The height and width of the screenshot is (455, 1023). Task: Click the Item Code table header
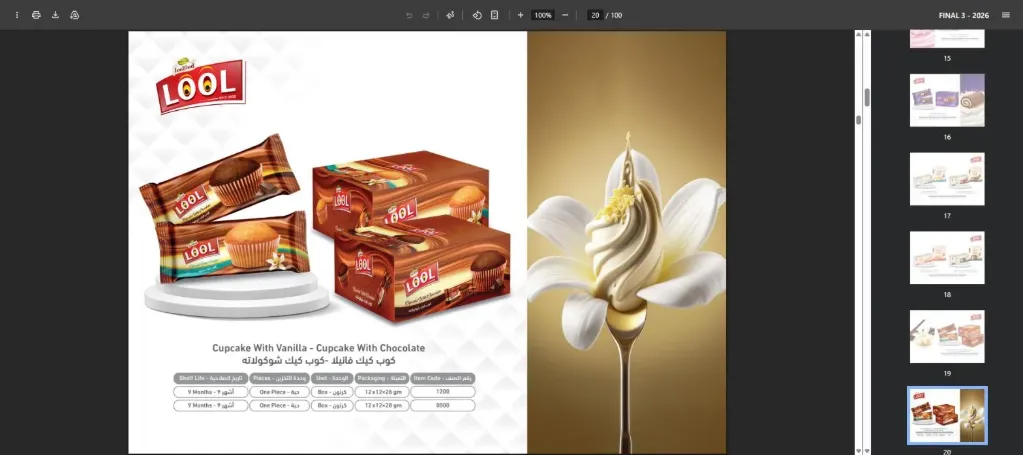tap(444, 378)
